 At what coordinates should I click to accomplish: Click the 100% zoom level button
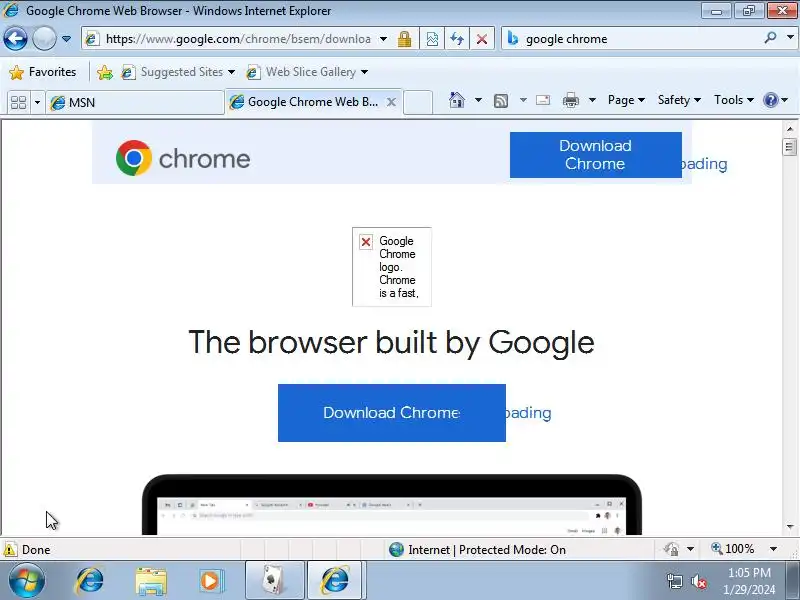click(x=733, y=549)
